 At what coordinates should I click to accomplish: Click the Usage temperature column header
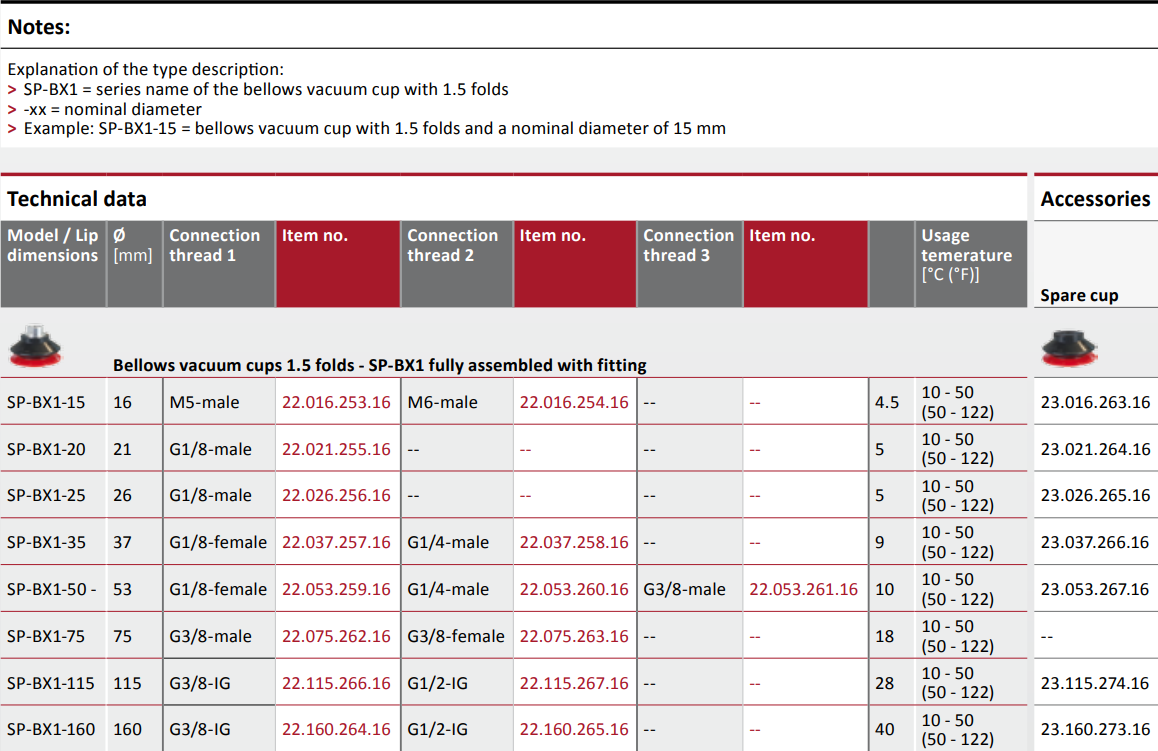coord(971,264)
